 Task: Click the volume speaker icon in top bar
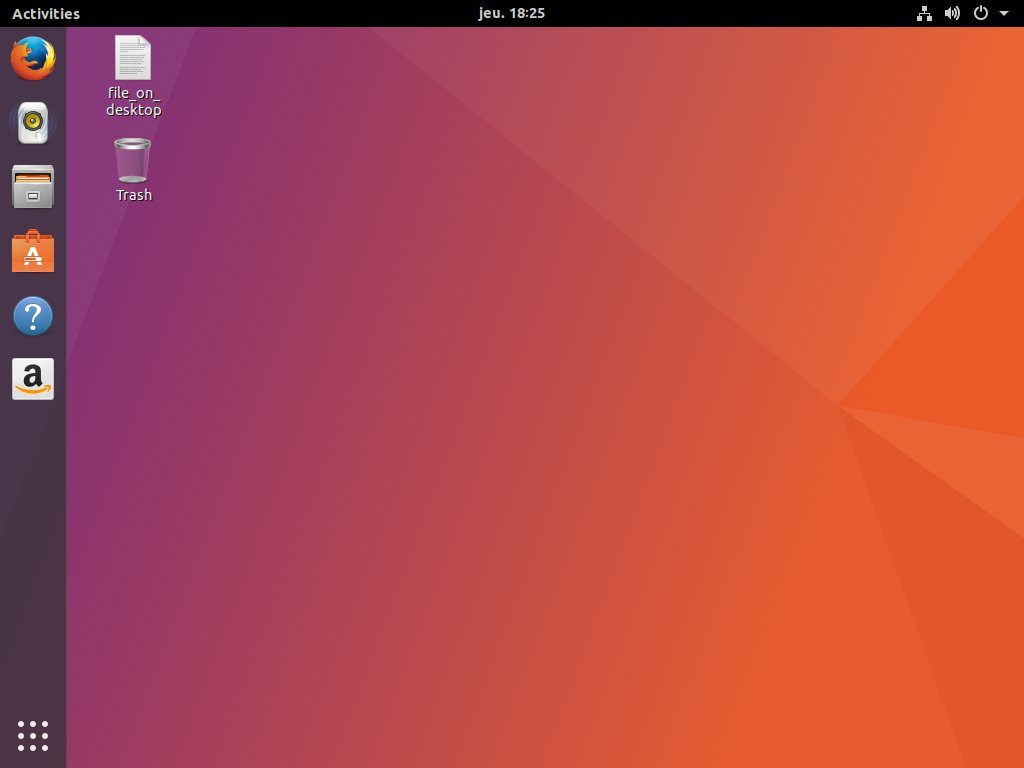tap(952, 13)
